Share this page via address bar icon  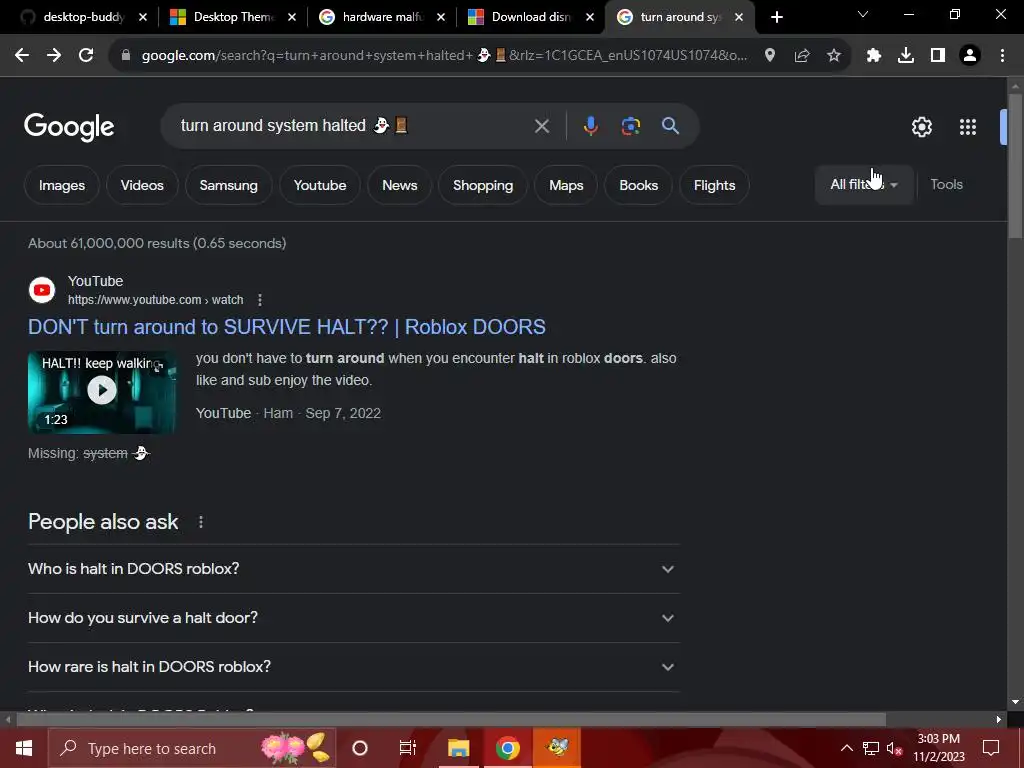[802, 56]
